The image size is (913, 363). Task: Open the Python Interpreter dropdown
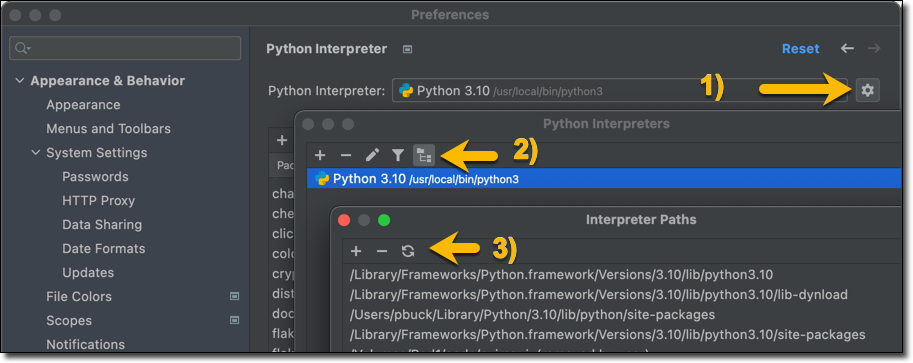point(620,90)
